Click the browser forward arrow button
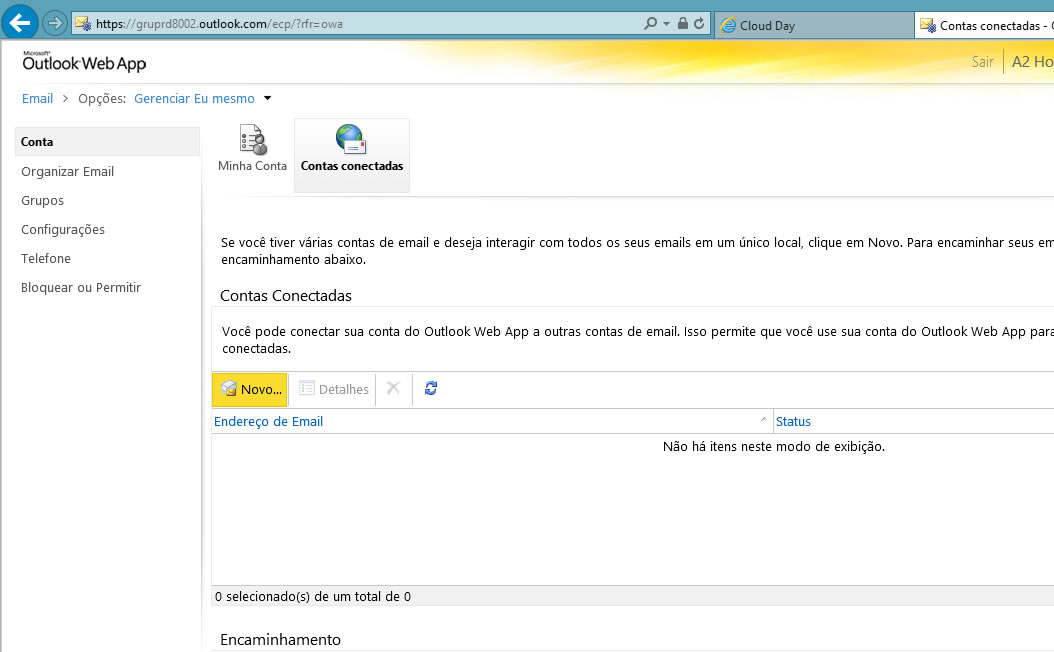 pyautogui.click(x=54, y=22)
